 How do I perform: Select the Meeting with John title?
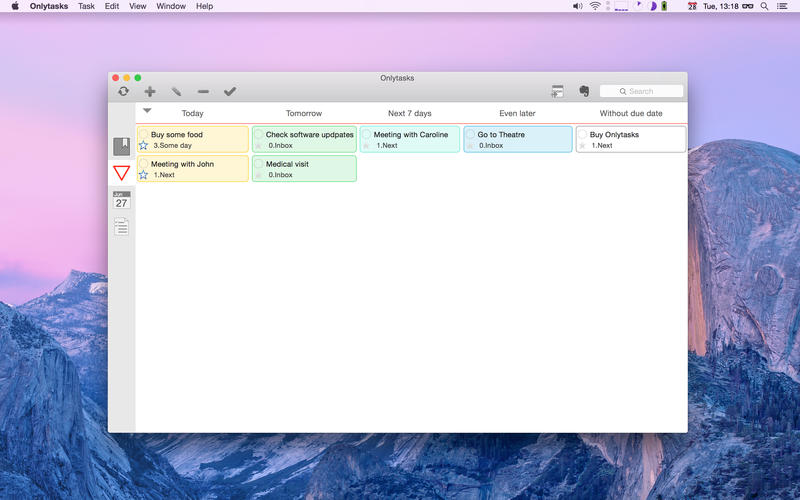pos(183,164)
